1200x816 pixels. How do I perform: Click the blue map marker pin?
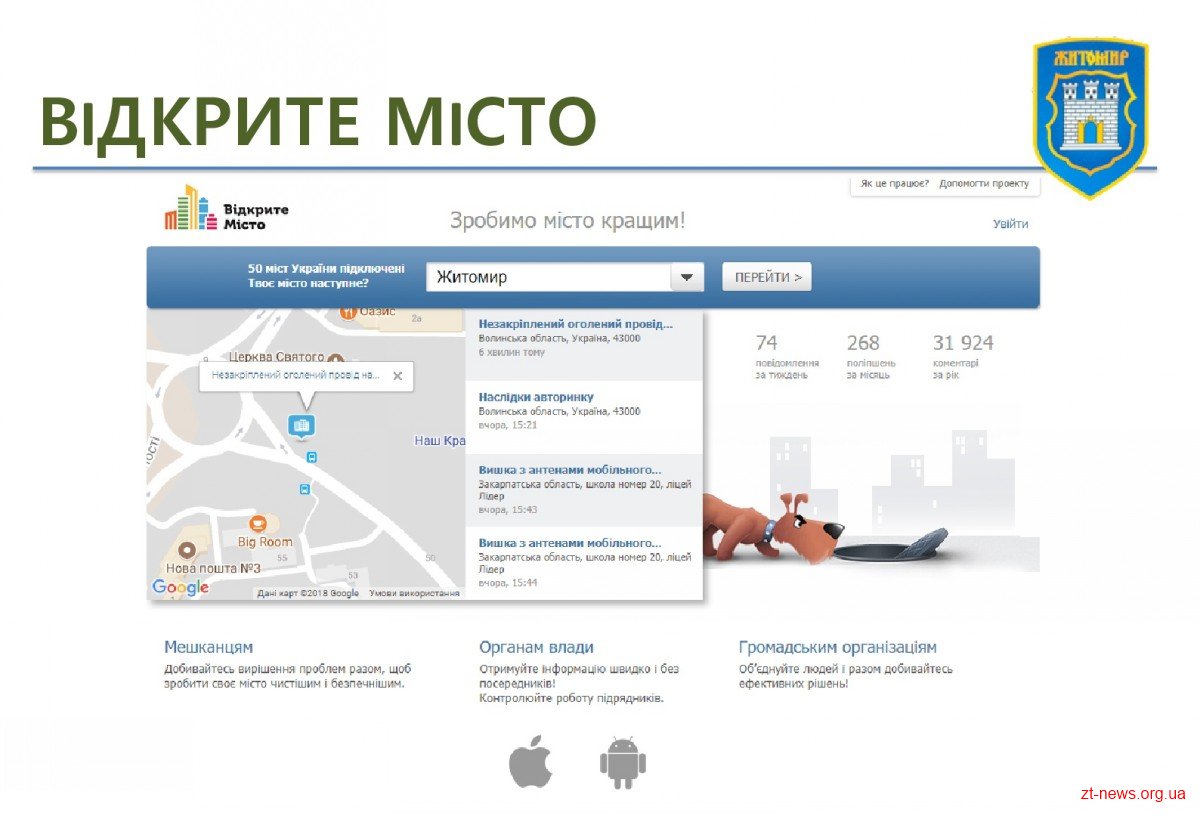[x=301, y=426]
